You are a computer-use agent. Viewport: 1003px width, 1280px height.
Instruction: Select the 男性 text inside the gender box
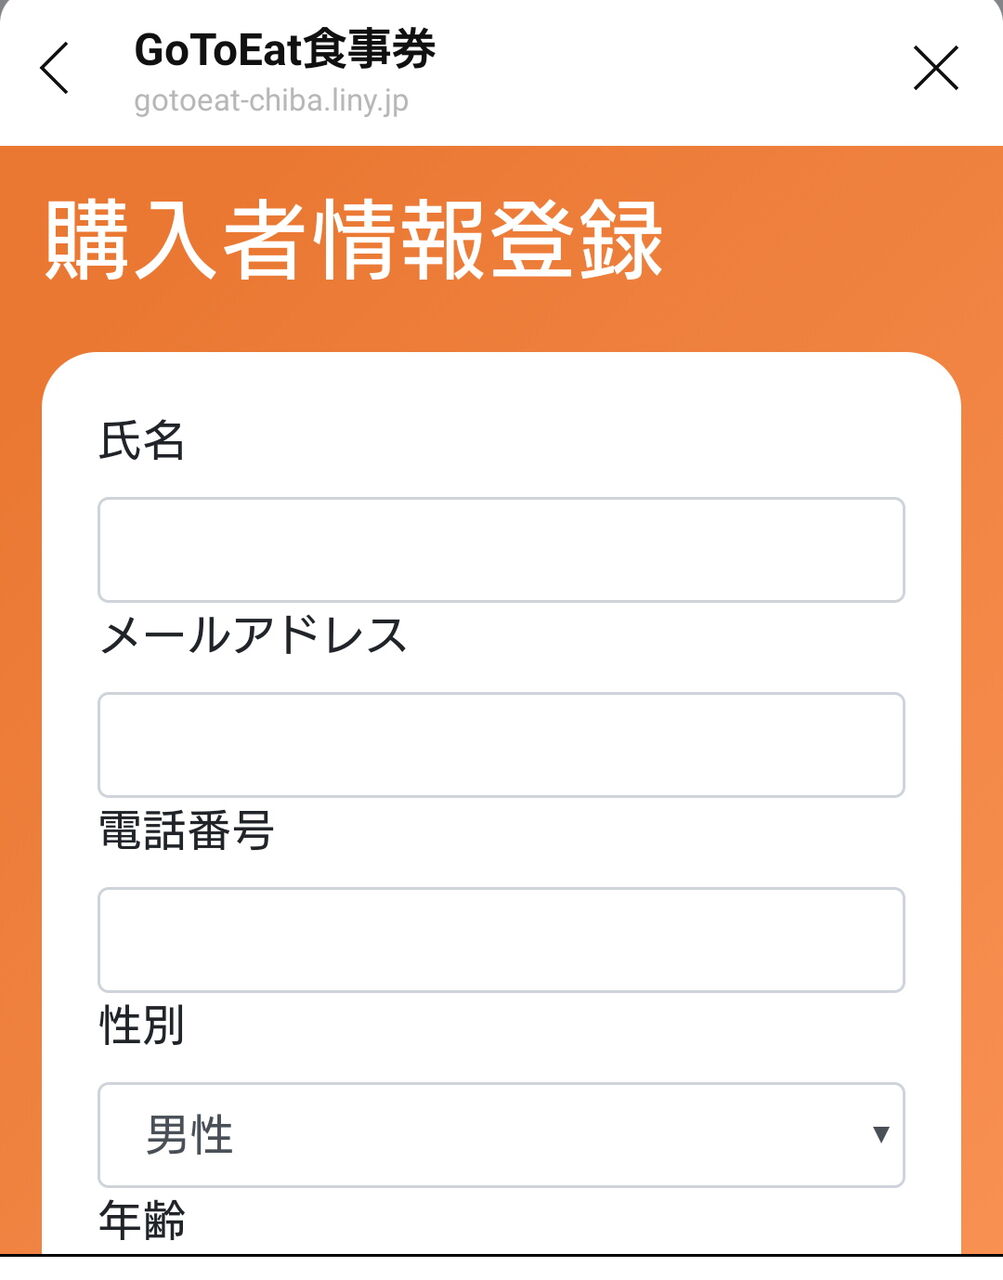click(x=190, y=1135)
